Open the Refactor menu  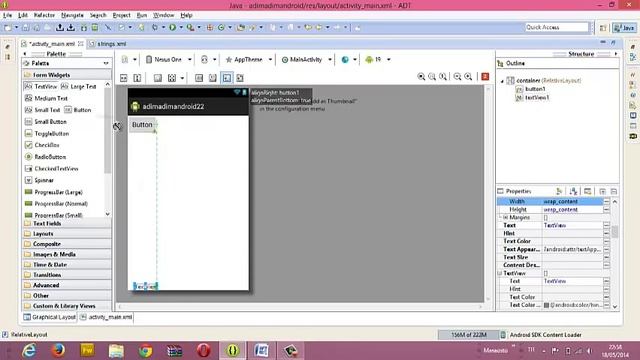(44, 15)
